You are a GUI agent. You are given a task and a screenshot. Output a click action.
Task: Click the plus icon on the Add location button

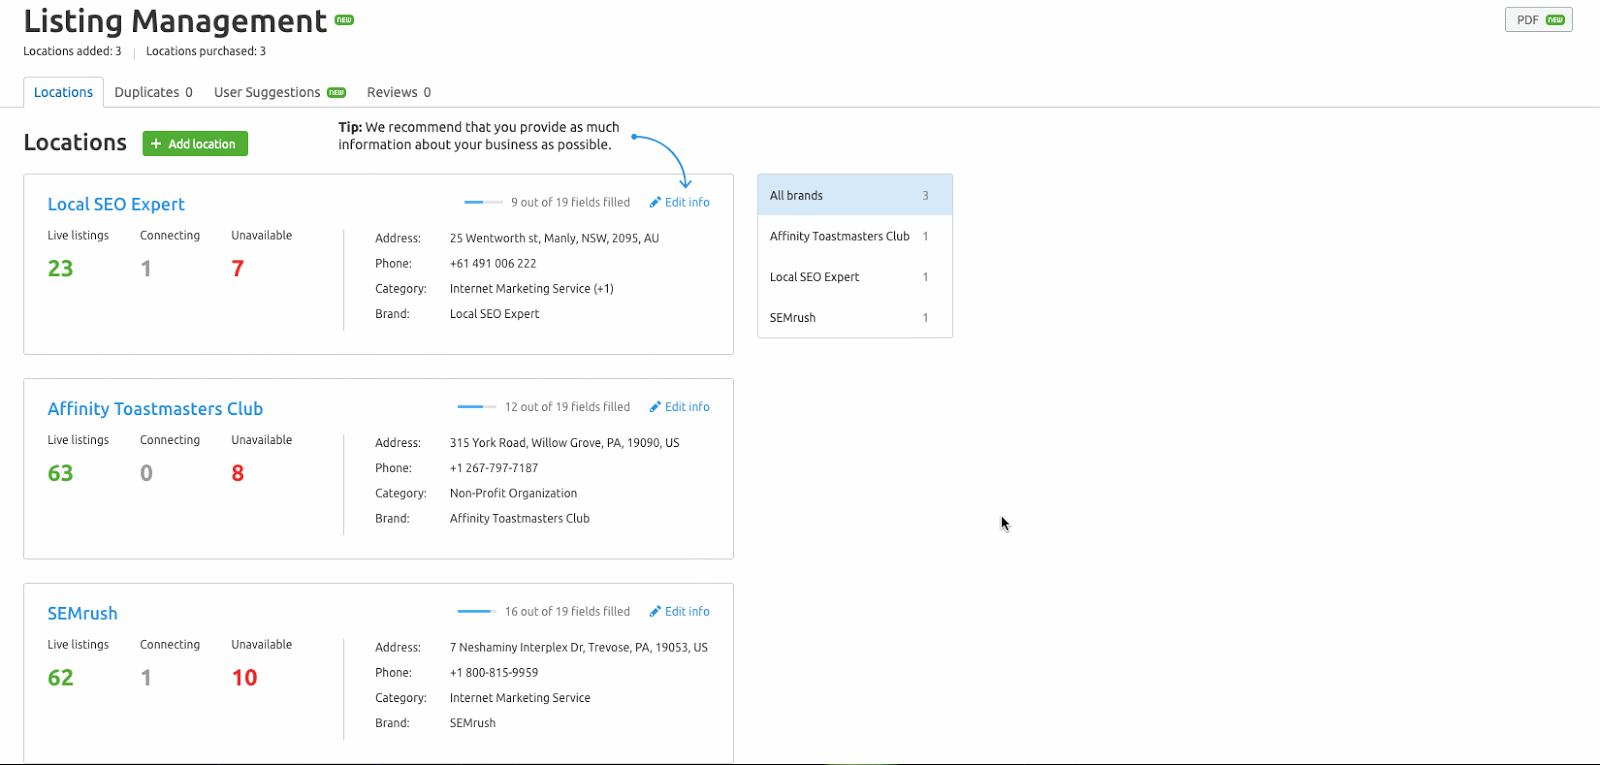click(156, 144)
